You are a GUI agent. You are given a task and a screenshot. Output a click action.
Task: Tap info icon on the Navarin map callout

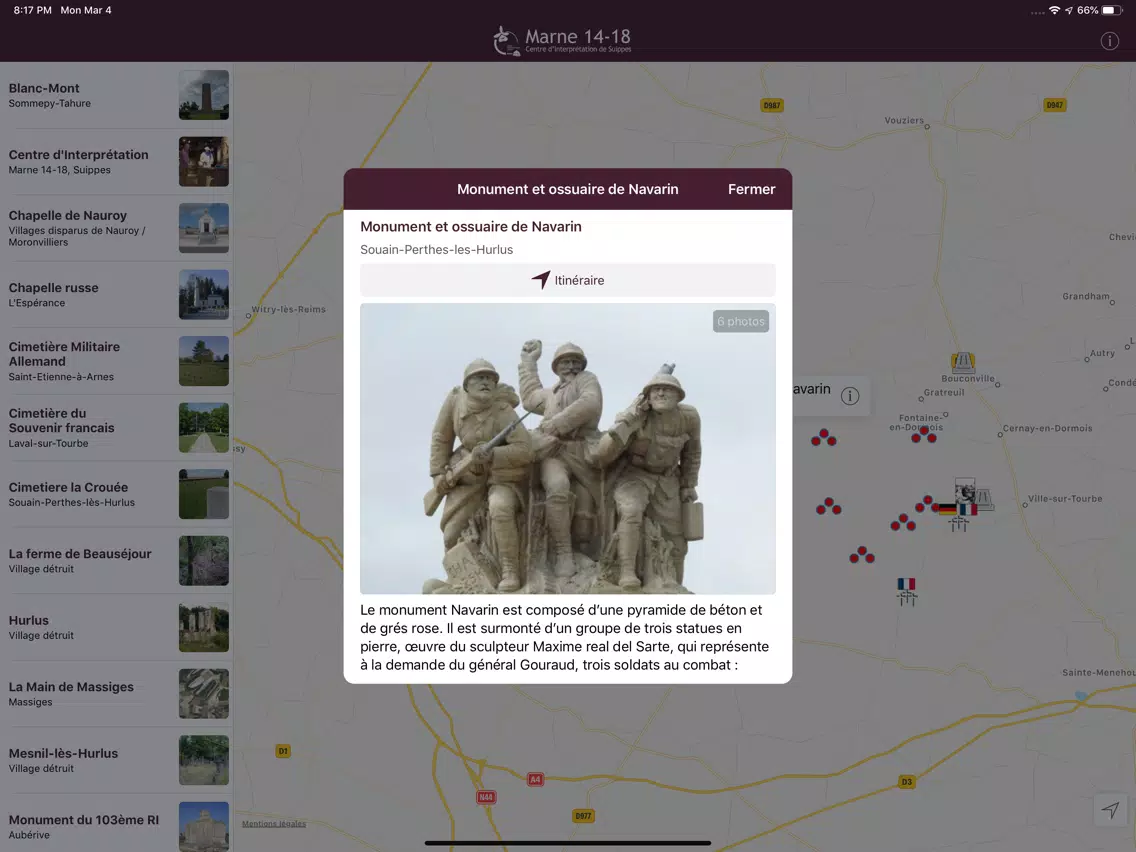pos(850,396)
